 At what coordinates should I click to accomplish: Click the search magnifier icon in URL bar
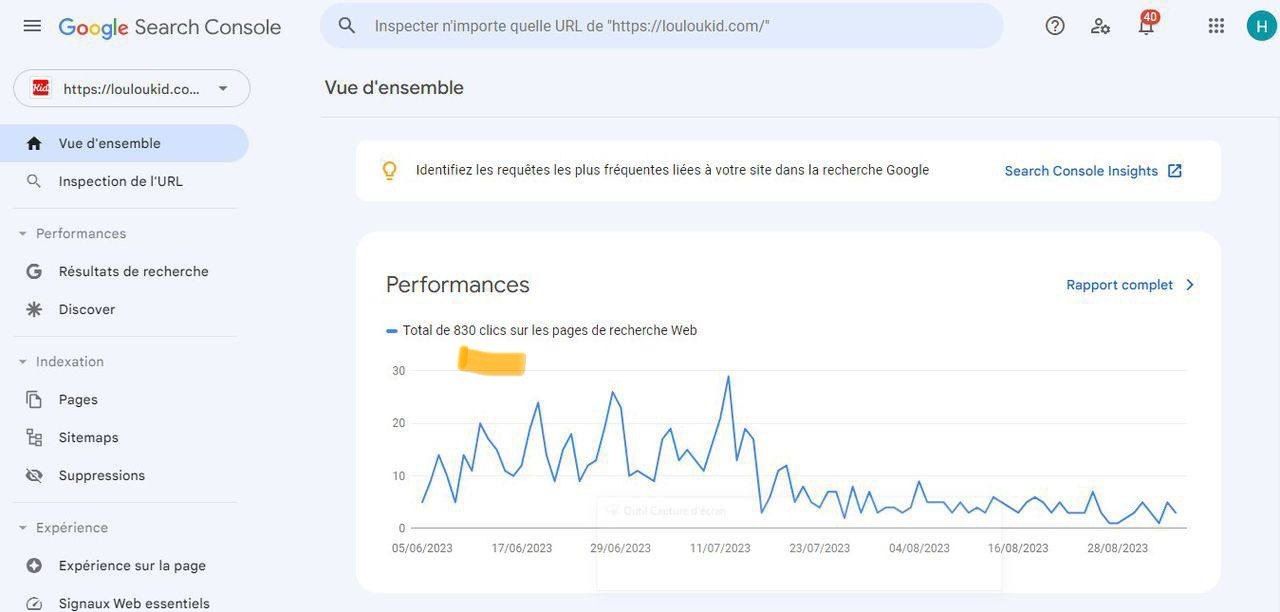pyautogui.click(x=347, y=26)
